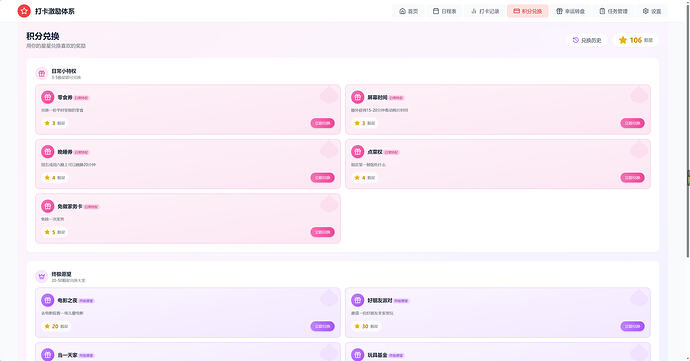Click the gold star beside 106
Image resolution: width=690 pixels, height=361 pixels.
point(623,40)
